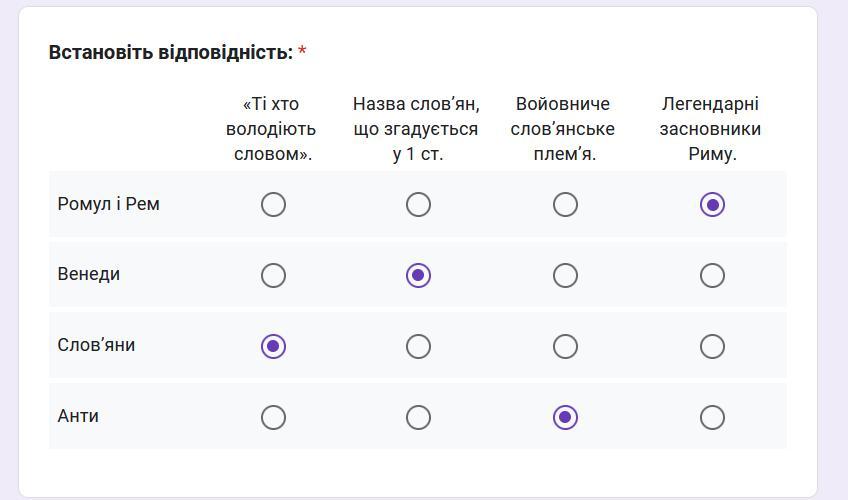848x500 pixels.
Task: Select Назва слов'ян у 1 ст. for Венеди
Action: pyautogui.click(x=418, y=275)
